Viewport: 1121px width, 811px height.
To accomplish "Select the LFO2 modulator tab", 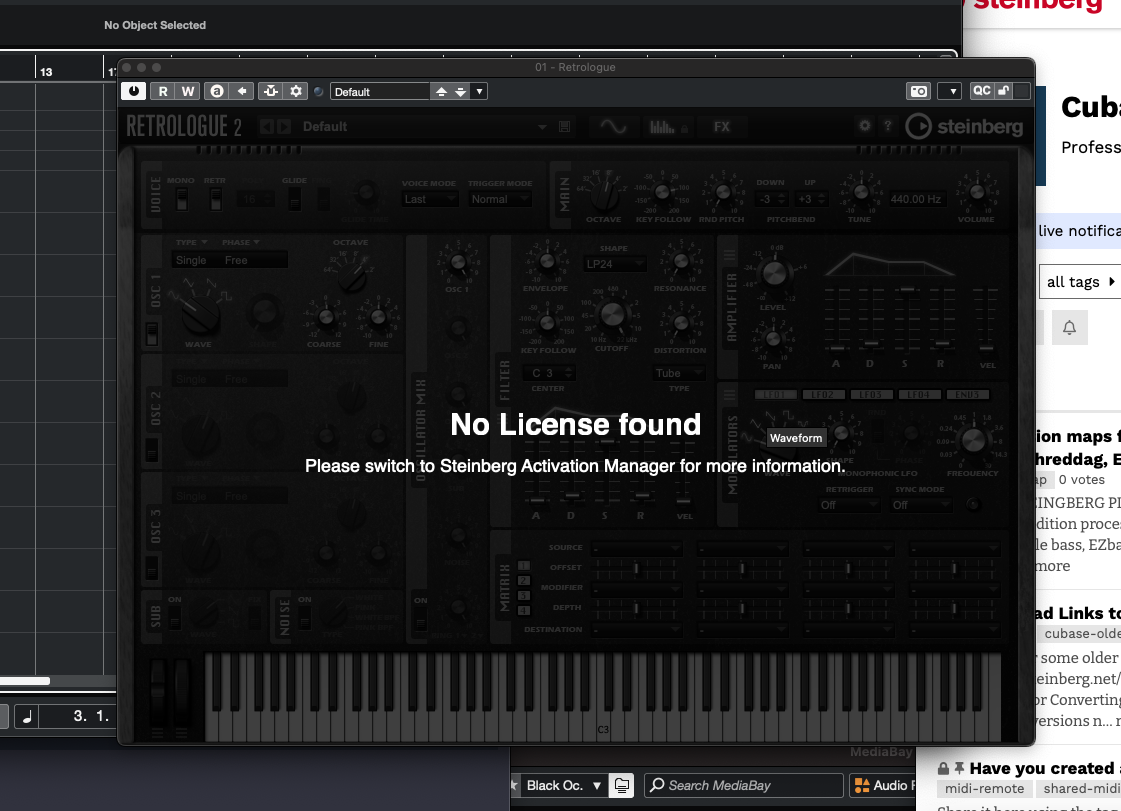I will coord(824,395).
